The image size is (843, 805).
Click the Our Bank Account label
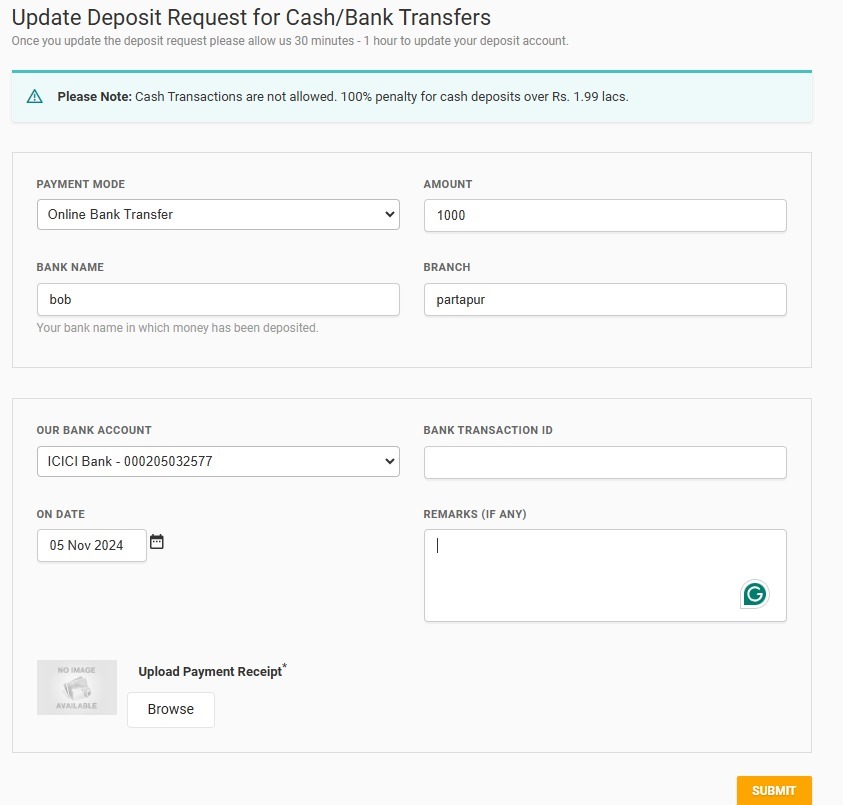click(x=94, y=430)
